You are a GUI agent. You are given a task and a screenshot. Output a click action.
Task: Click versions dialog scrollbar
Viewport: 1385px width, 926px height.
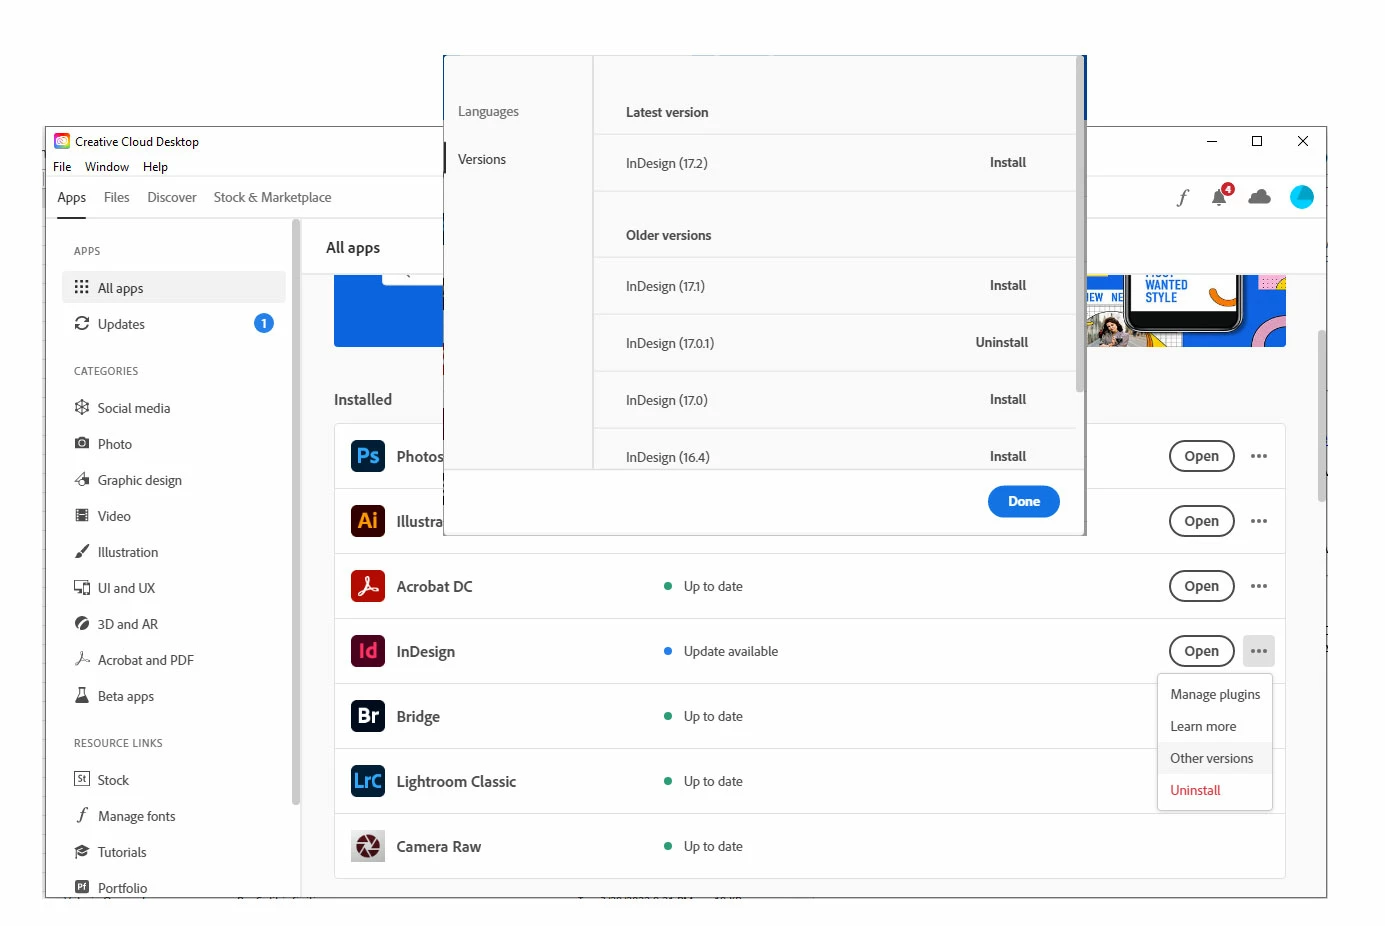point(1080,225)
